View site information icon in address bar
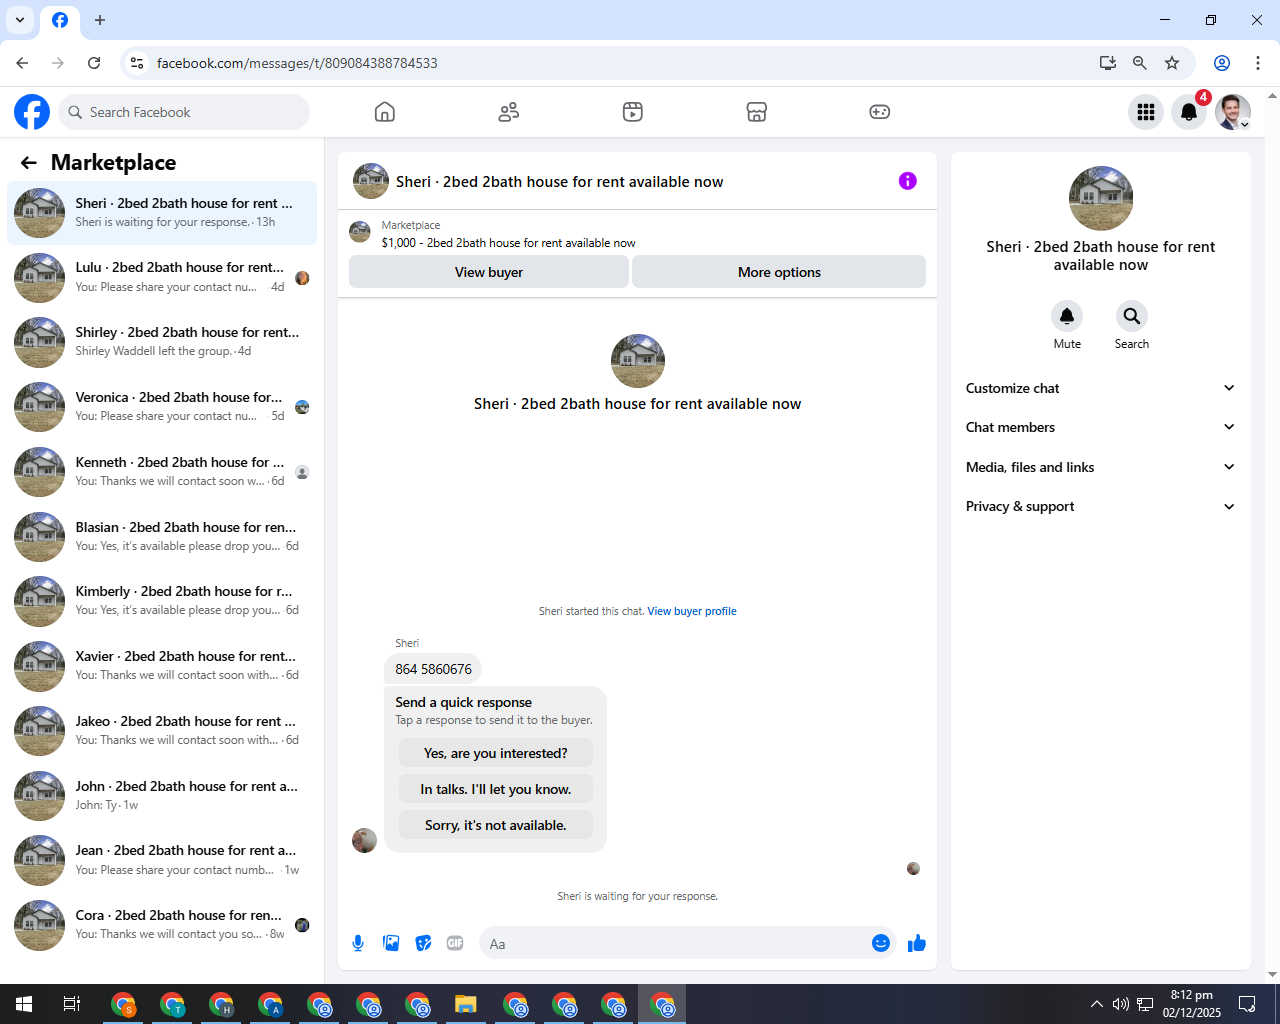This screenshot has height=1024, width=1280. pos(137,63)
